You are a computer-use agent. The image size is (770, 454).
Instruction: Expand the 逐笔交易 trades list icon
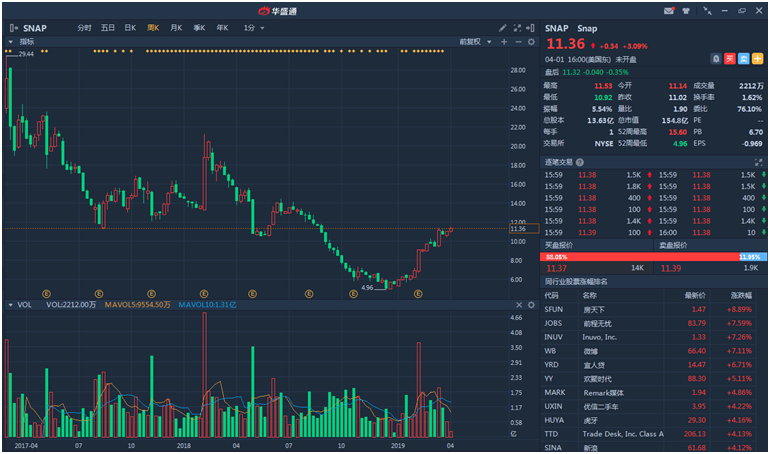click(x=759, y=162)
